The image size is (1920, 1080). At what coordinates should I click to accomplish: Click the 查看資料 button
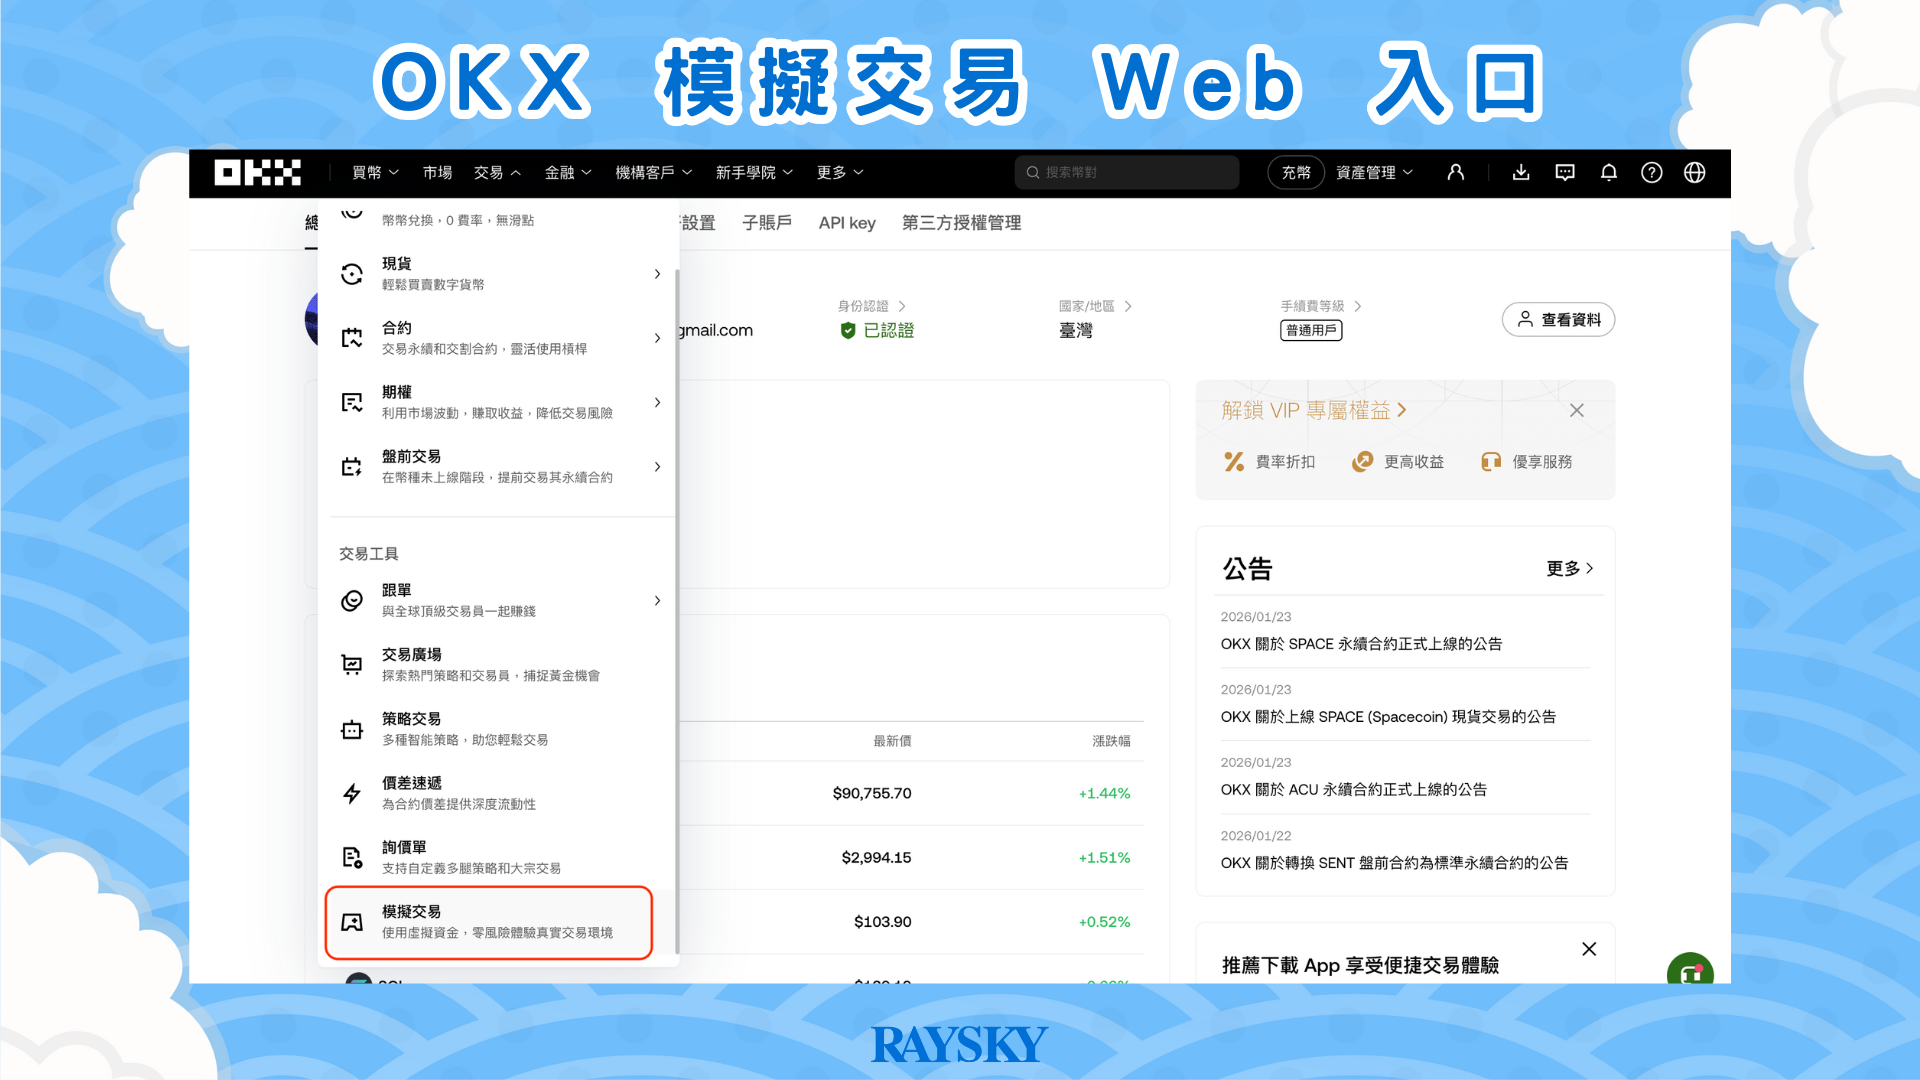[x=1558, y=320]
